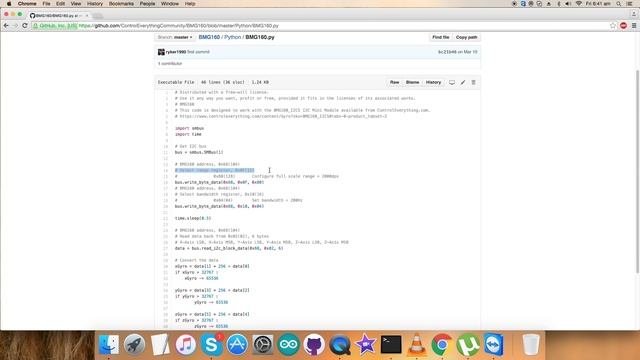Open the file in GitHub Desktop icon
This screenshot has width=640, height=360.
(x=452, y=82)
